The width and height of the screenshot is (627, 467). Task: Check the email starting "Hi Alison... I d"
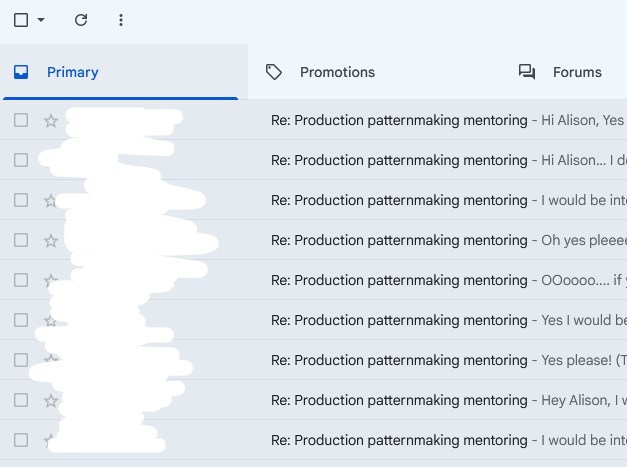(21, 160)
